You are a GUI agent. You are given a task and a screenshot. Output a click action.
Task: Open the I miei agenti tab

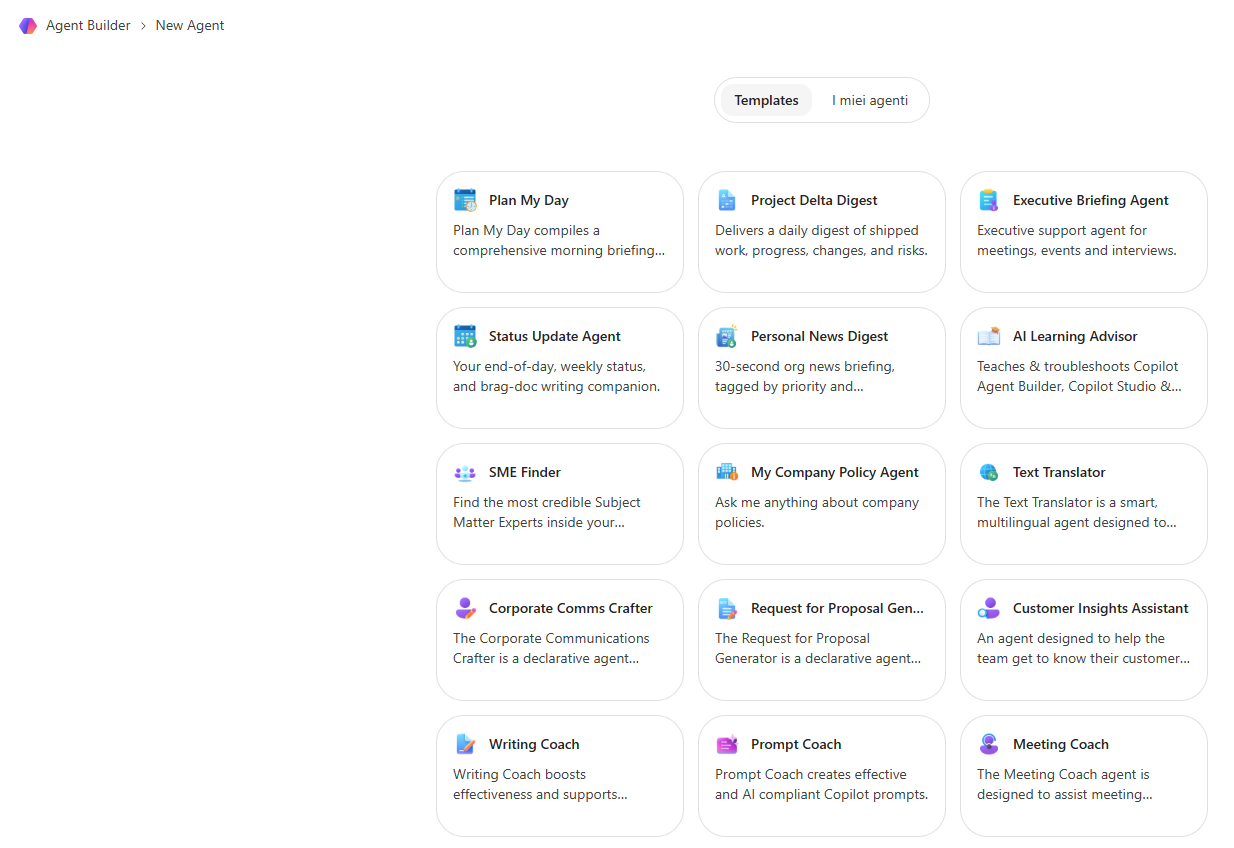[870, 100]
